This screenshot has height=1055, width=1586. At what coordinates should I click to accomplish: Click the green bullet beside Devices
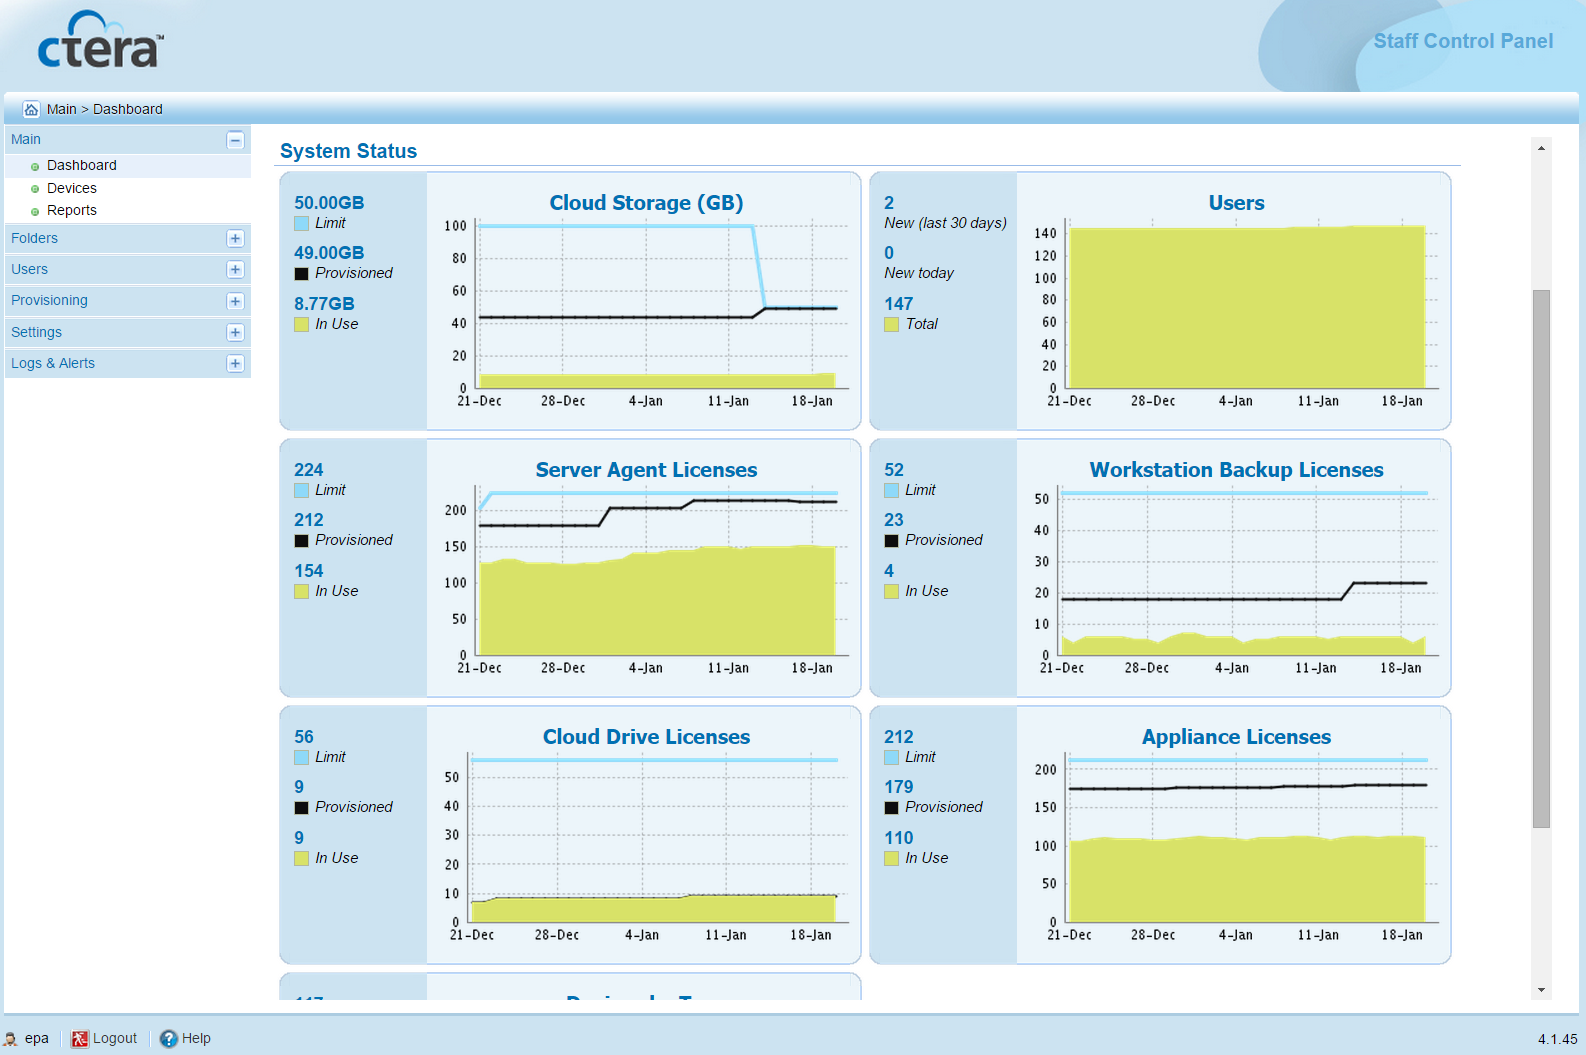click(35, 189)
